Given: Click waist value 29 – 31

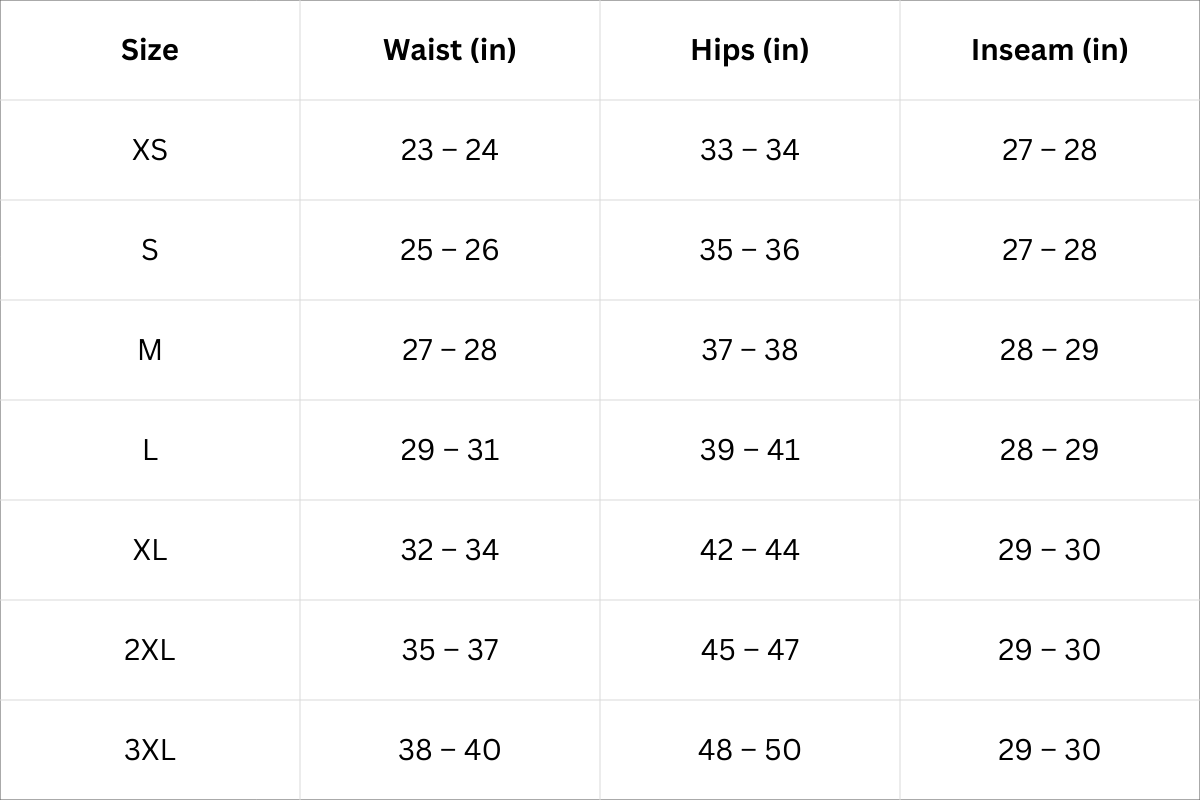Looking at the screenshot, I should point(449,450).
